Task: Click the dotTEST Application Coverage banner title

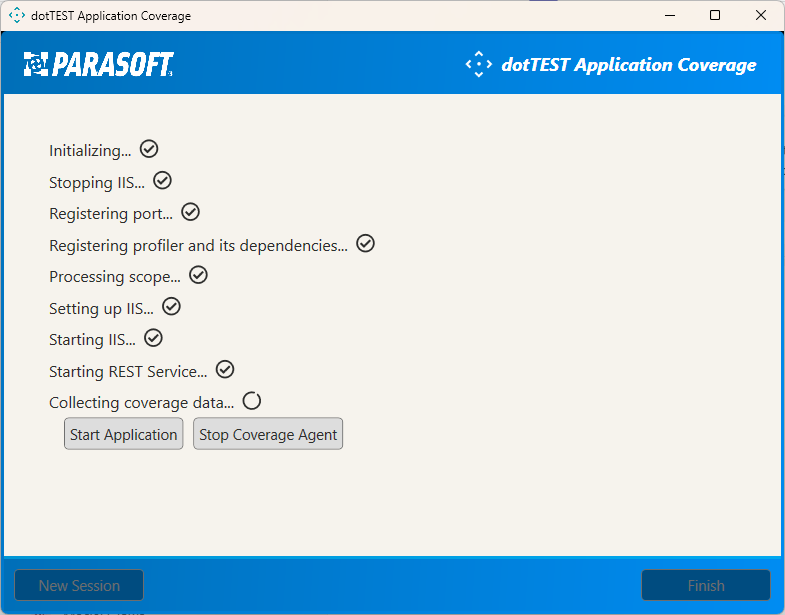Action: [x=629, y=65]
